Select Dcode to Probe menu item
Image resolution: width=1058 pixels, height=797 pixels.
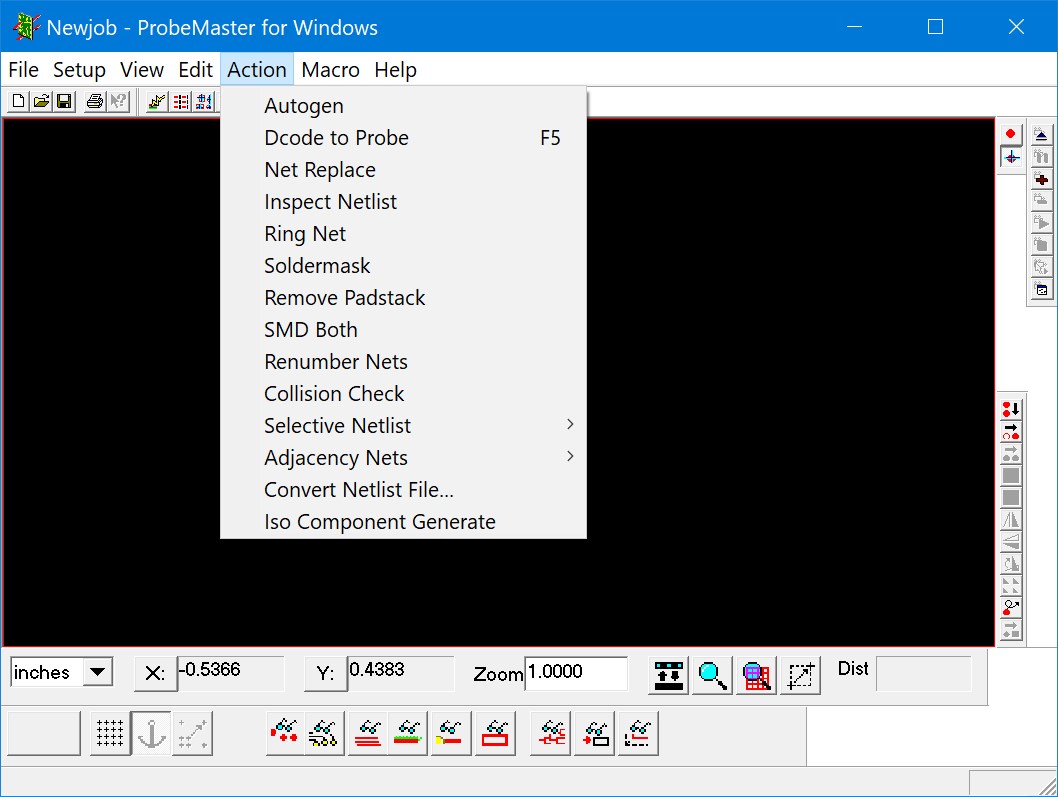(x=403, y=138)
